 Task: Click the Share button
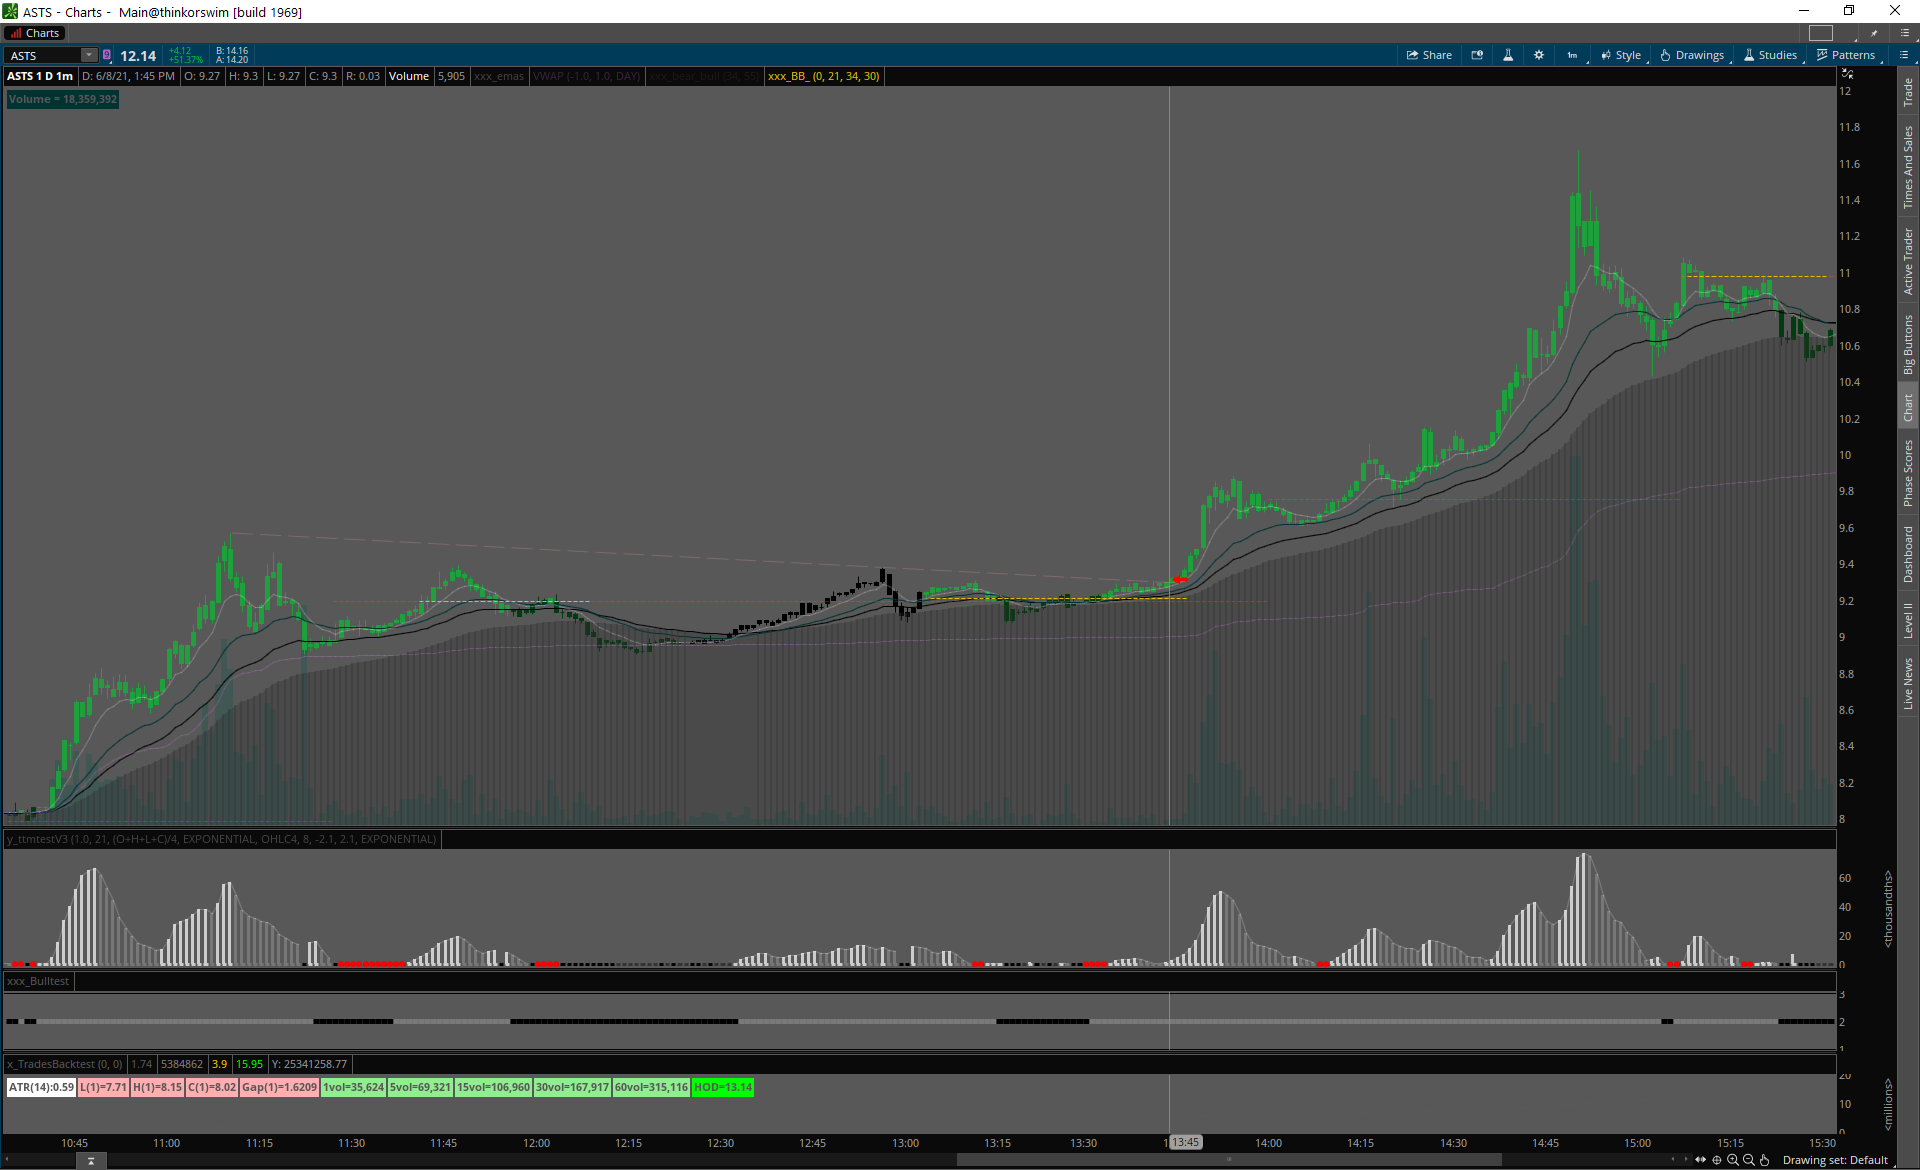[x=1429, y=55]
